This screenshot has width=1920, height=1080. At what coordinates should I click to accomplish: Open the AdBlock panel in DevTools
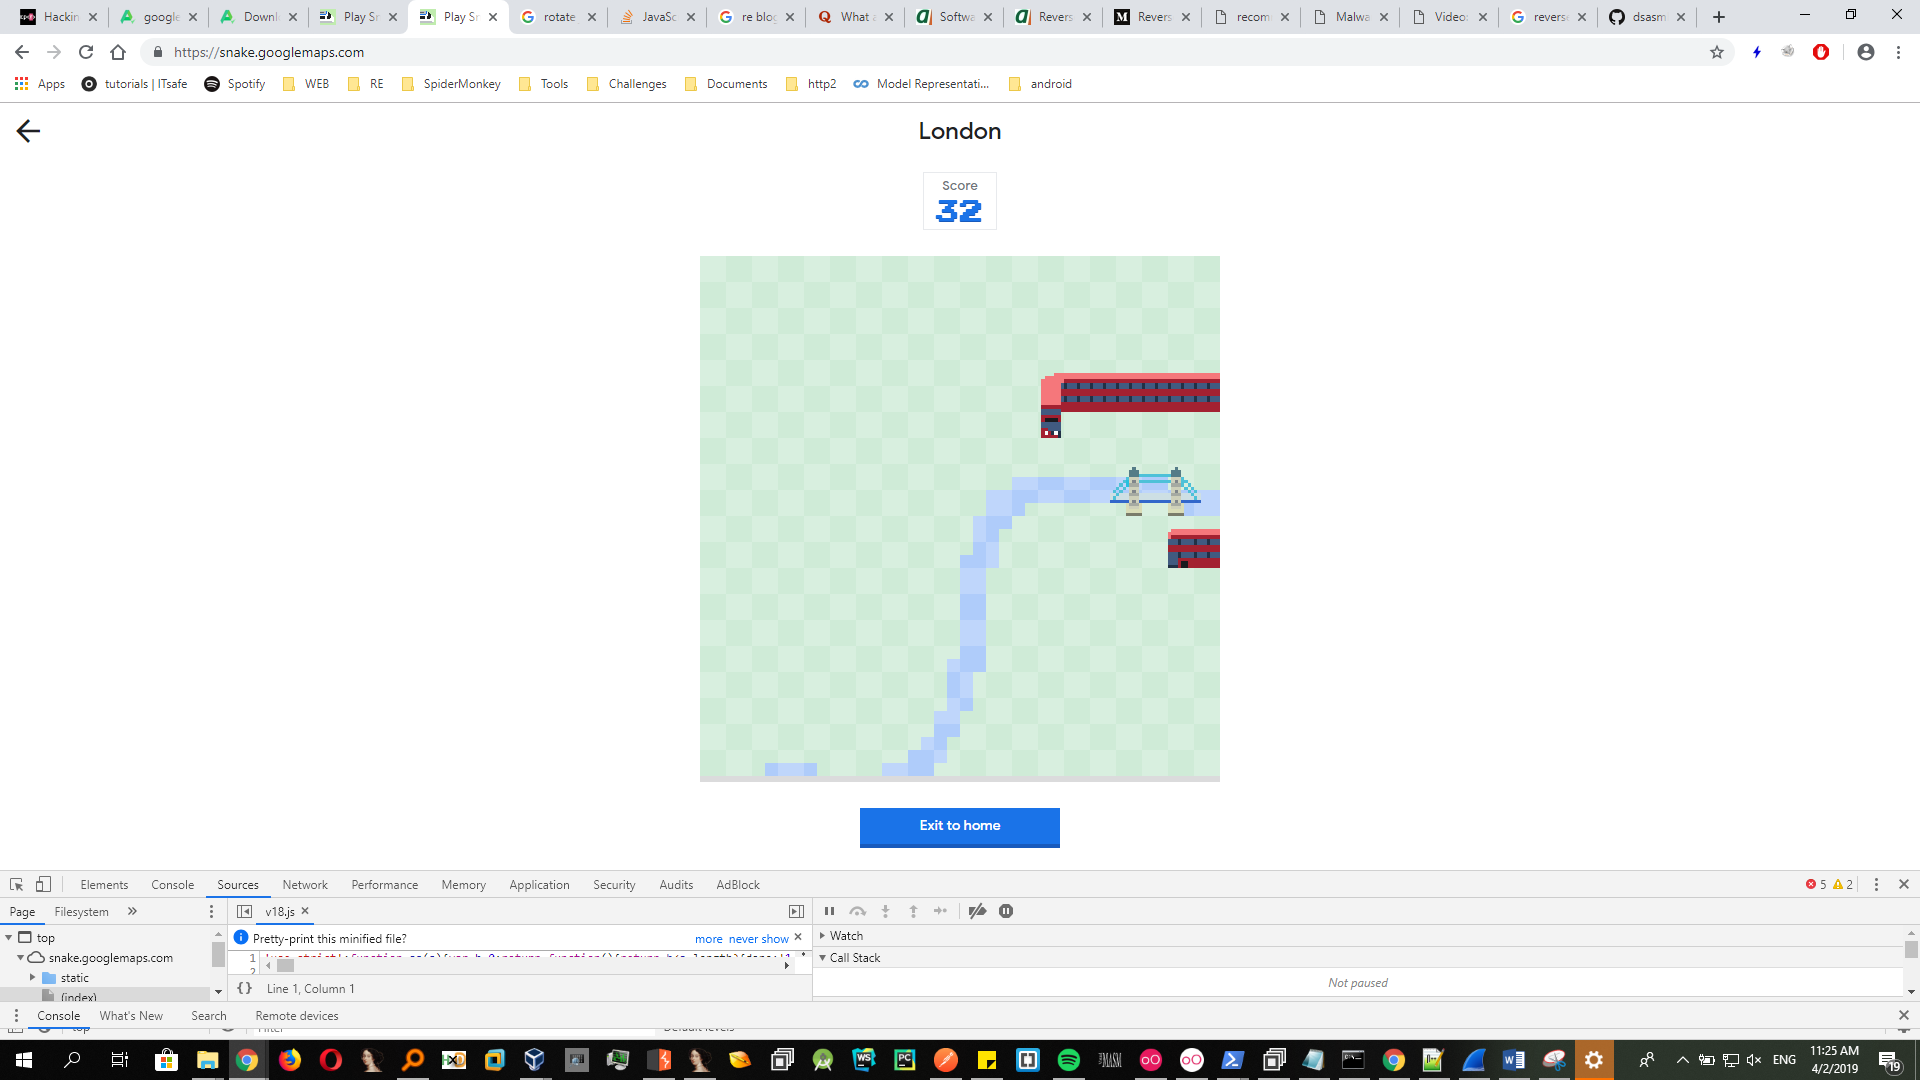click(x=737, y=884)
